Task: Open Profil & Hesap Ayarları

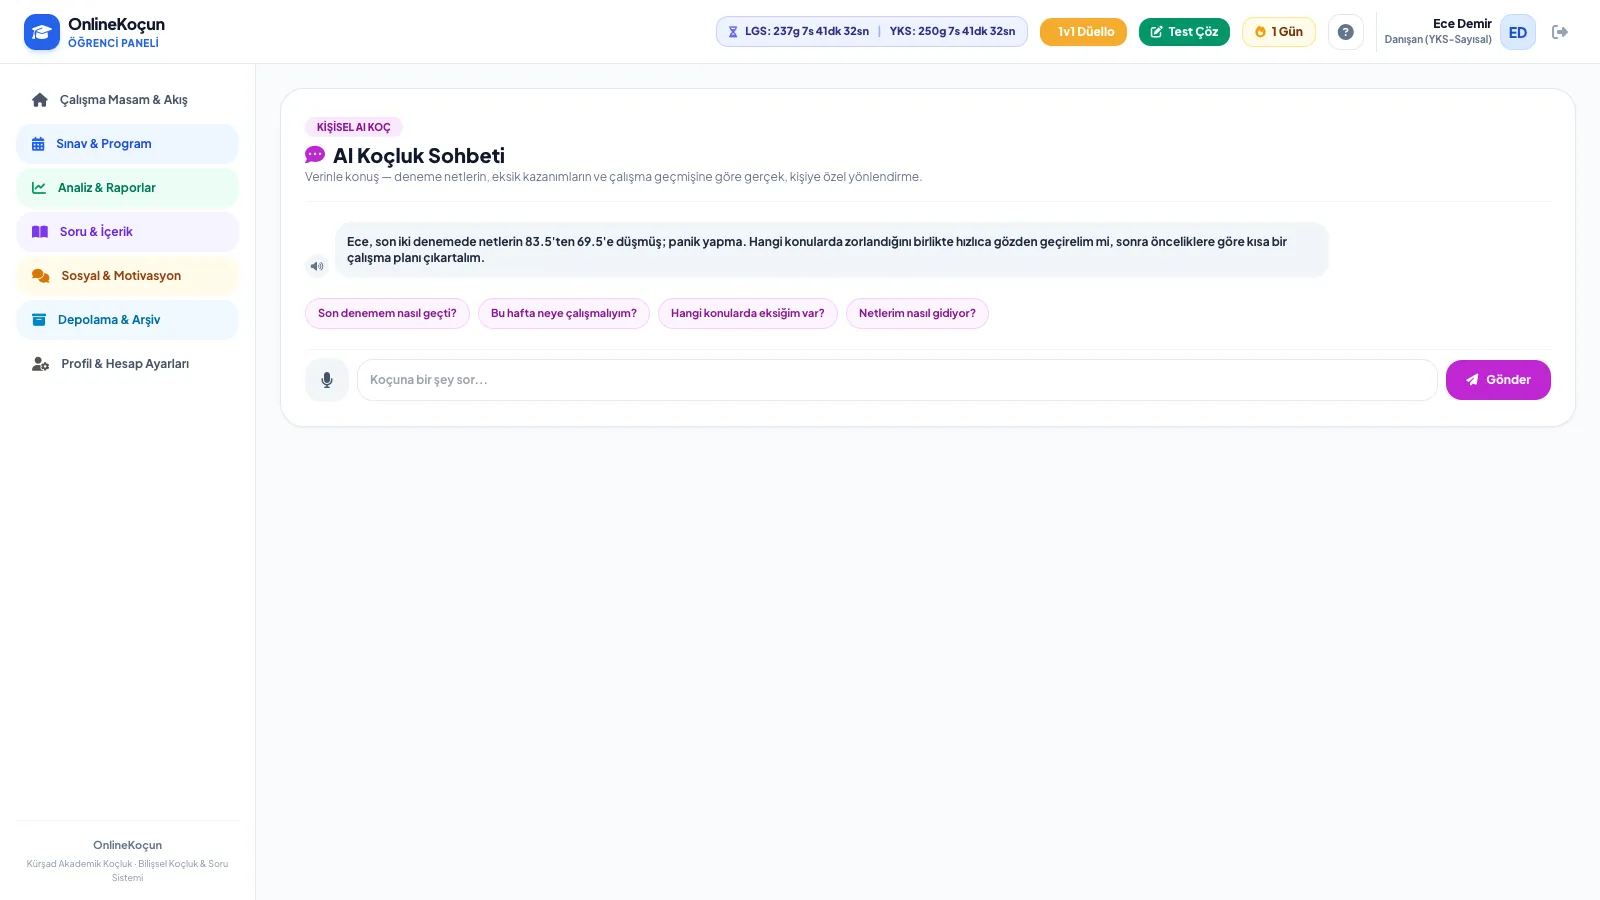Action: coord(127,364)
